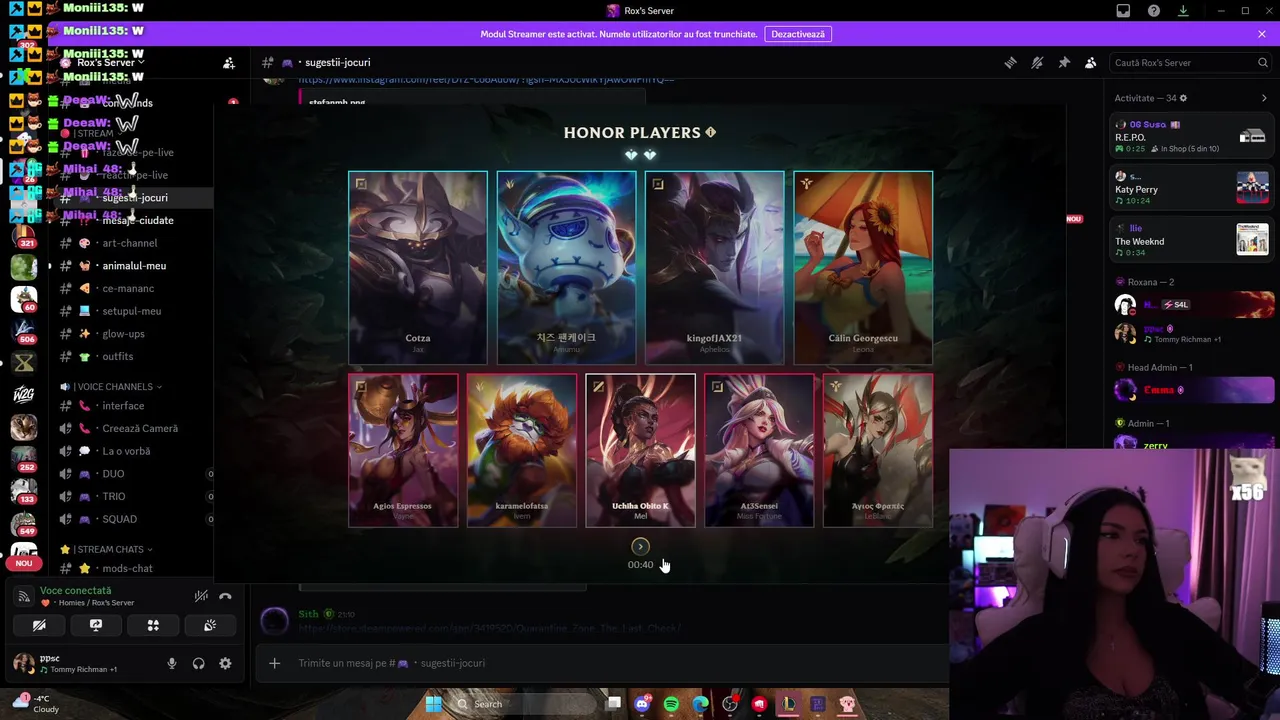
Task: Toggle noise suppression icon in voice panel
Action: tap(201, 596)
